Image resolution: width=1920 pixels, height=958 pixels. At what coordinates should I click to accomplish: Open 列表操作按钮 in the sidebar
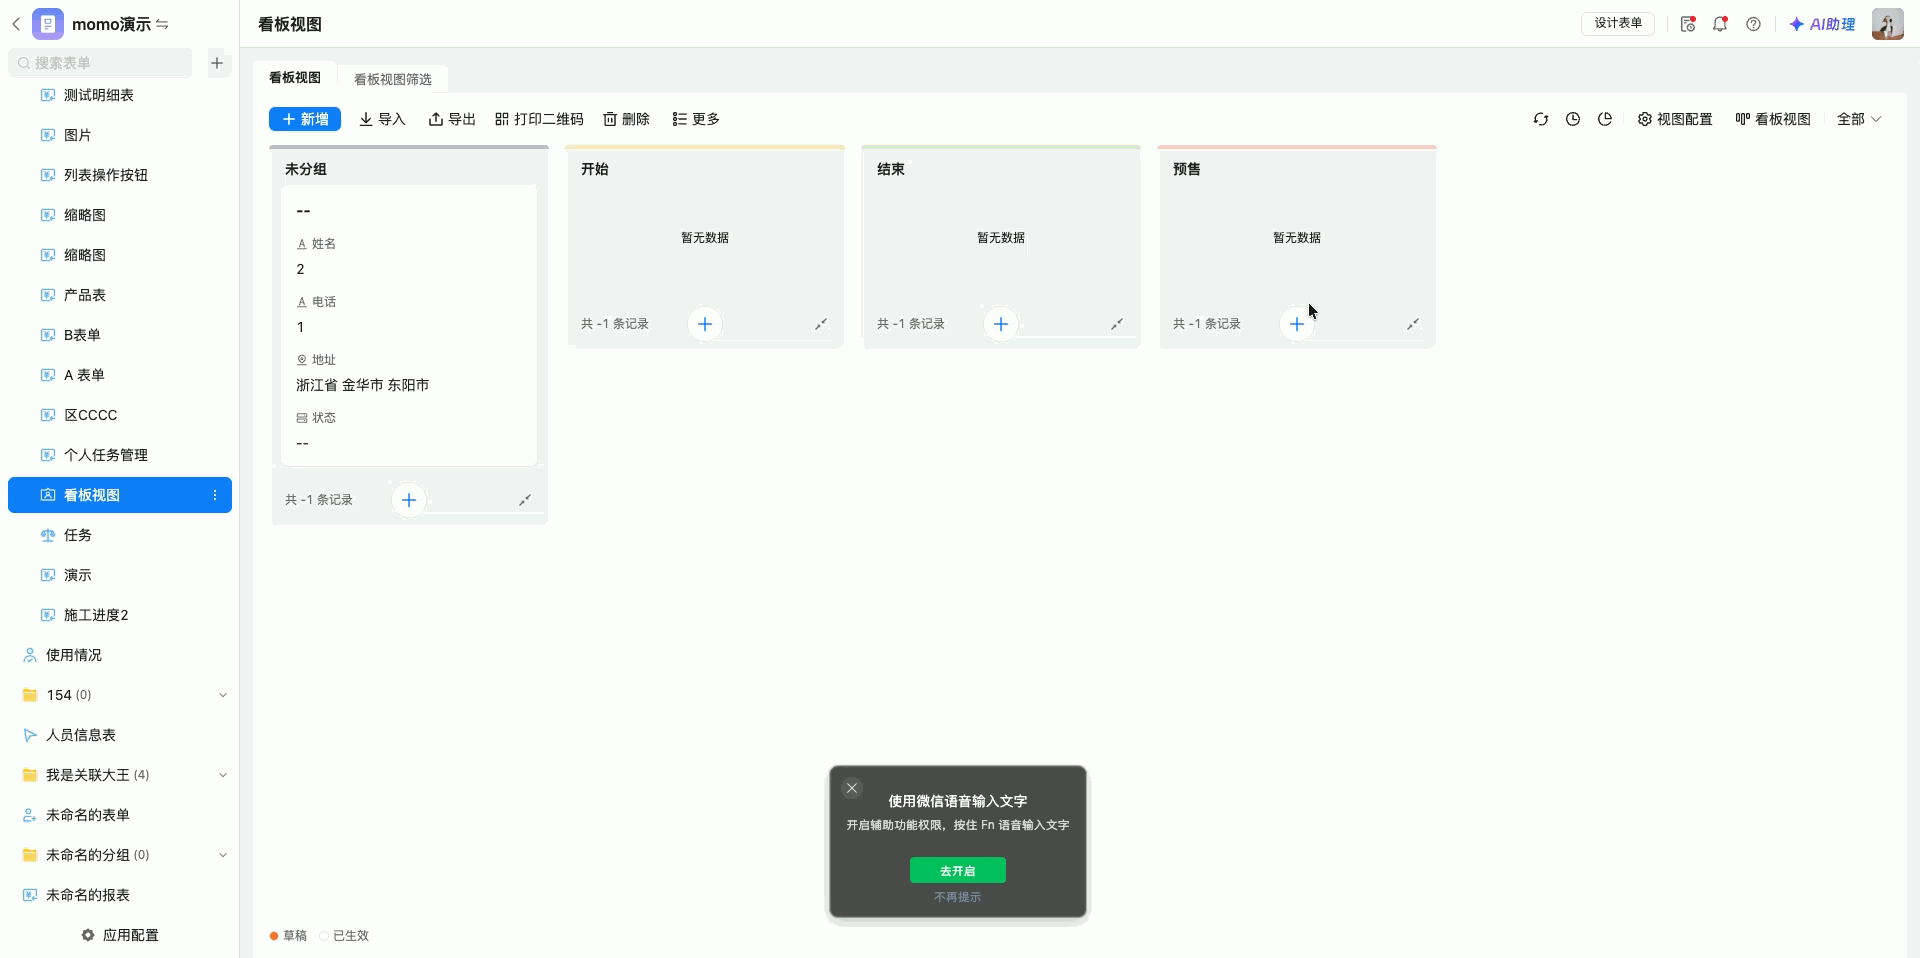[120, 175]
